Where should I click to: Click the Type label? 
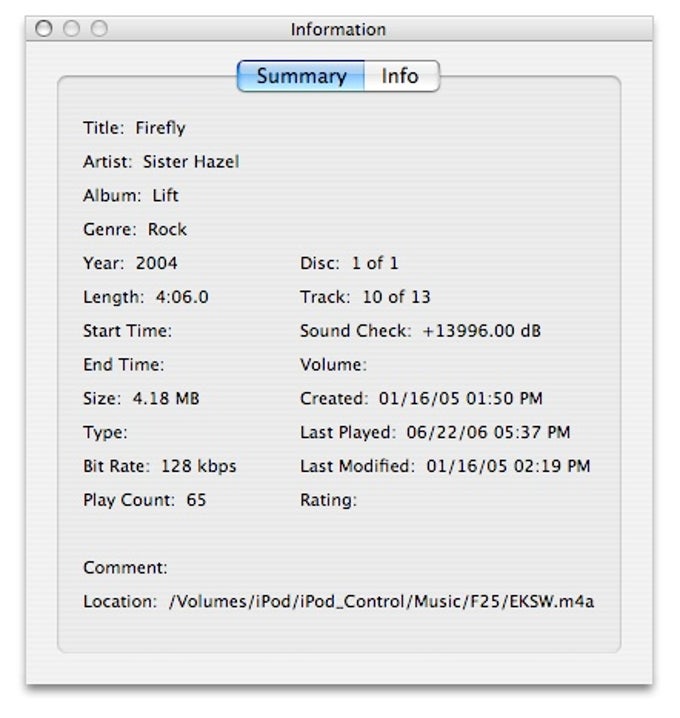click(105, 433)
